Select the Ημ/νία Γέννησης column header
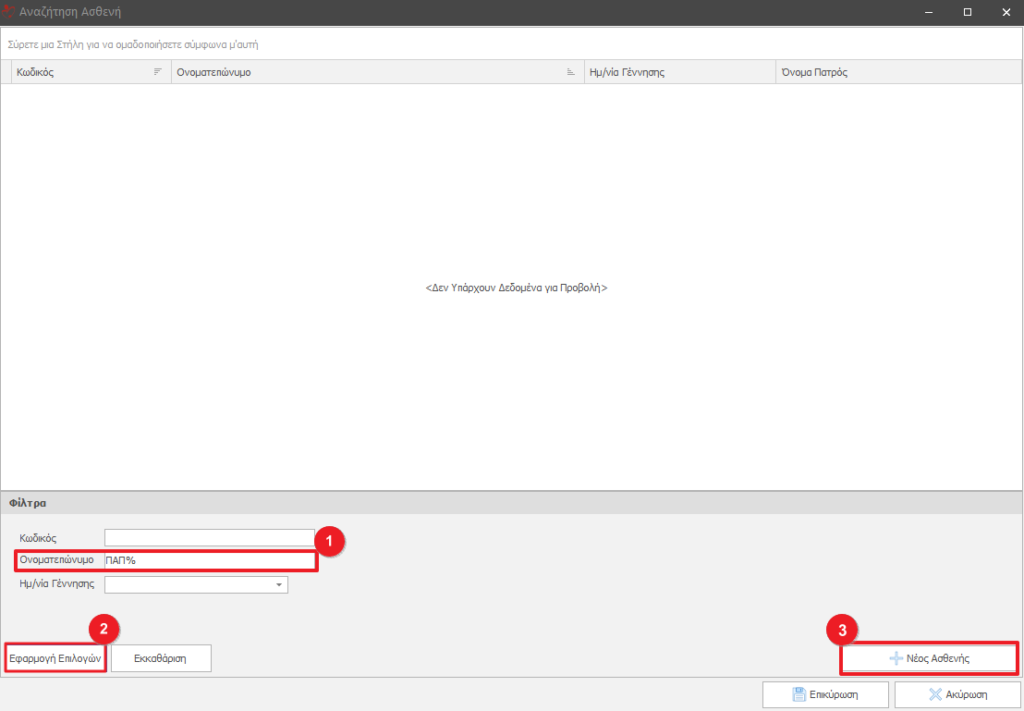Image resolution: width=1024 pixels, height=711 pixels. [680, 72]
